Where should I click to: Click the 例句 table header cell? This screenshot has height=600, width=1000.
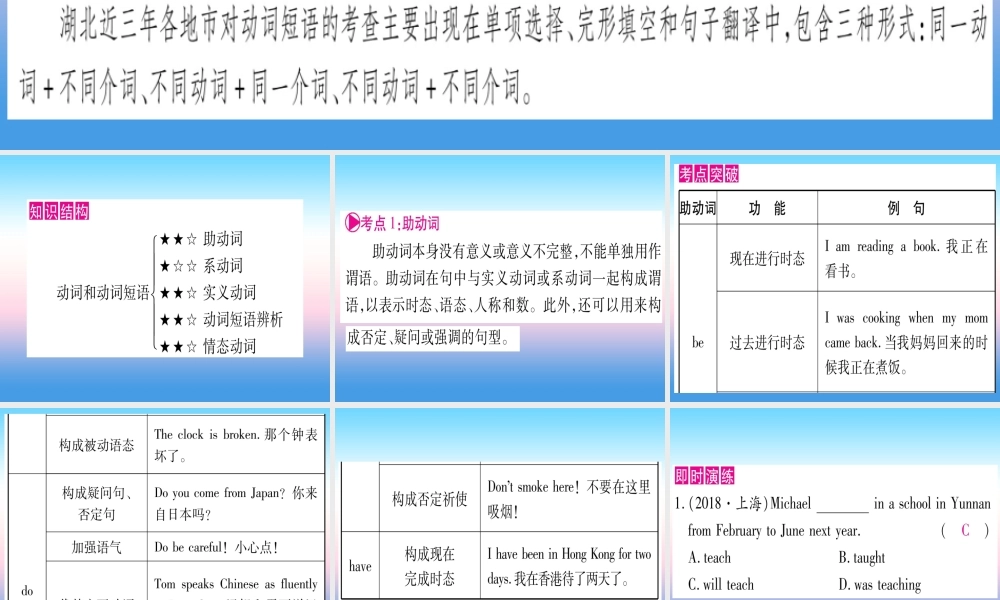[906, 208]
